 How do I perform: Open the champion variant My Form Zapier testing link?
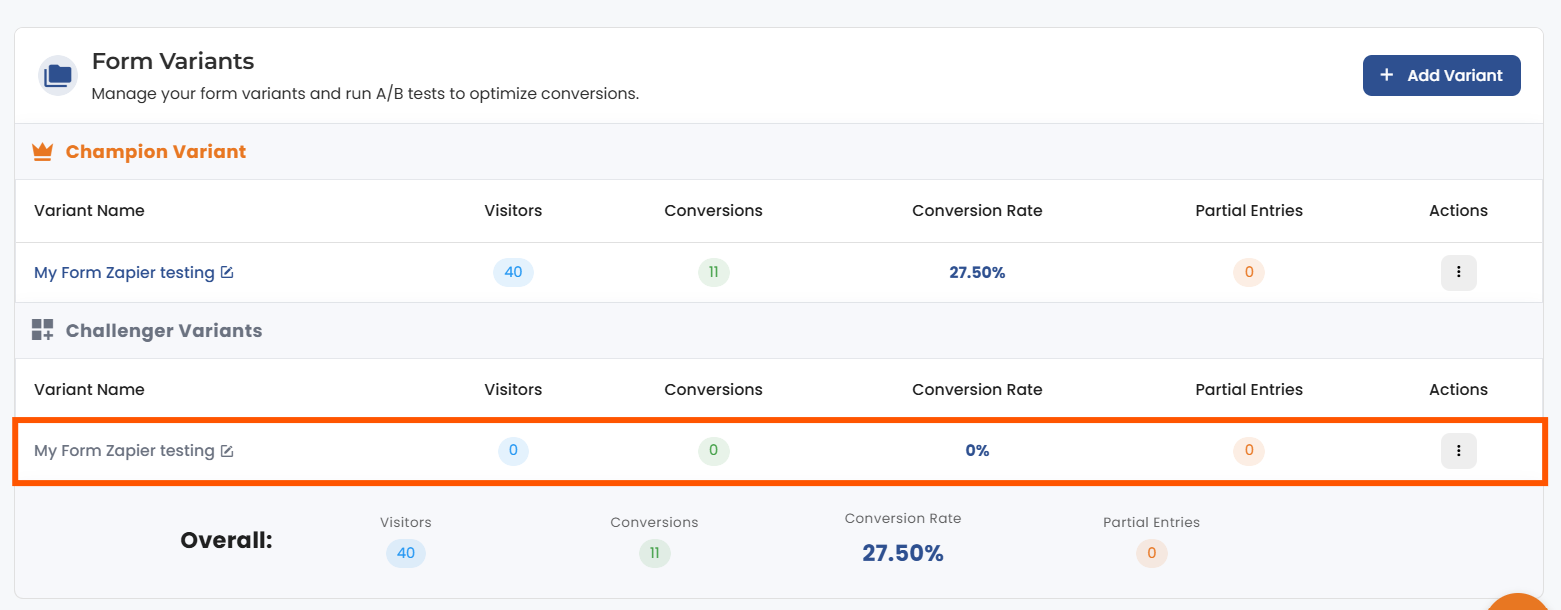(124, 272)
